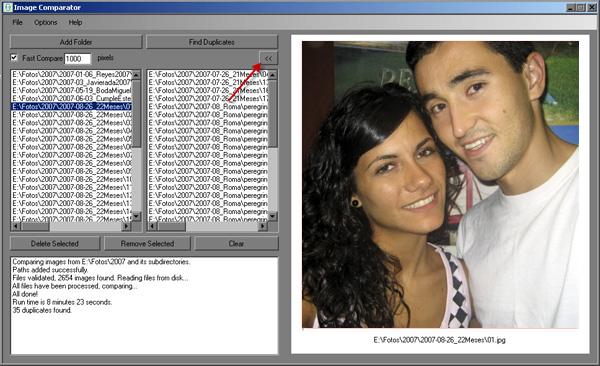Click the right list vertical scrollbar thumb

click(x=272, y=113)
